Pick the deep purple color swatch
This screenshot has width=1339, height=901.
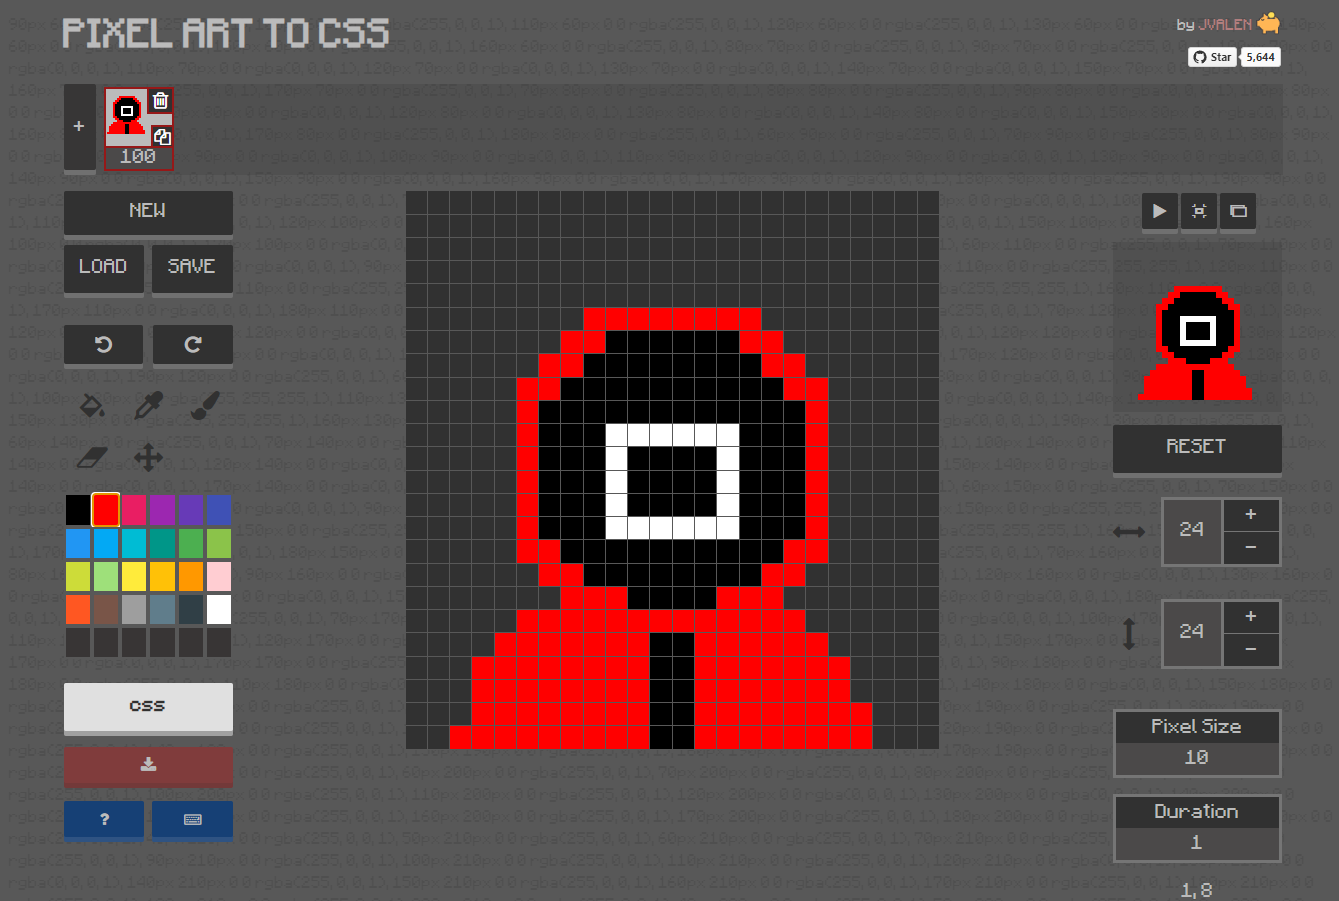click(191, 510)
